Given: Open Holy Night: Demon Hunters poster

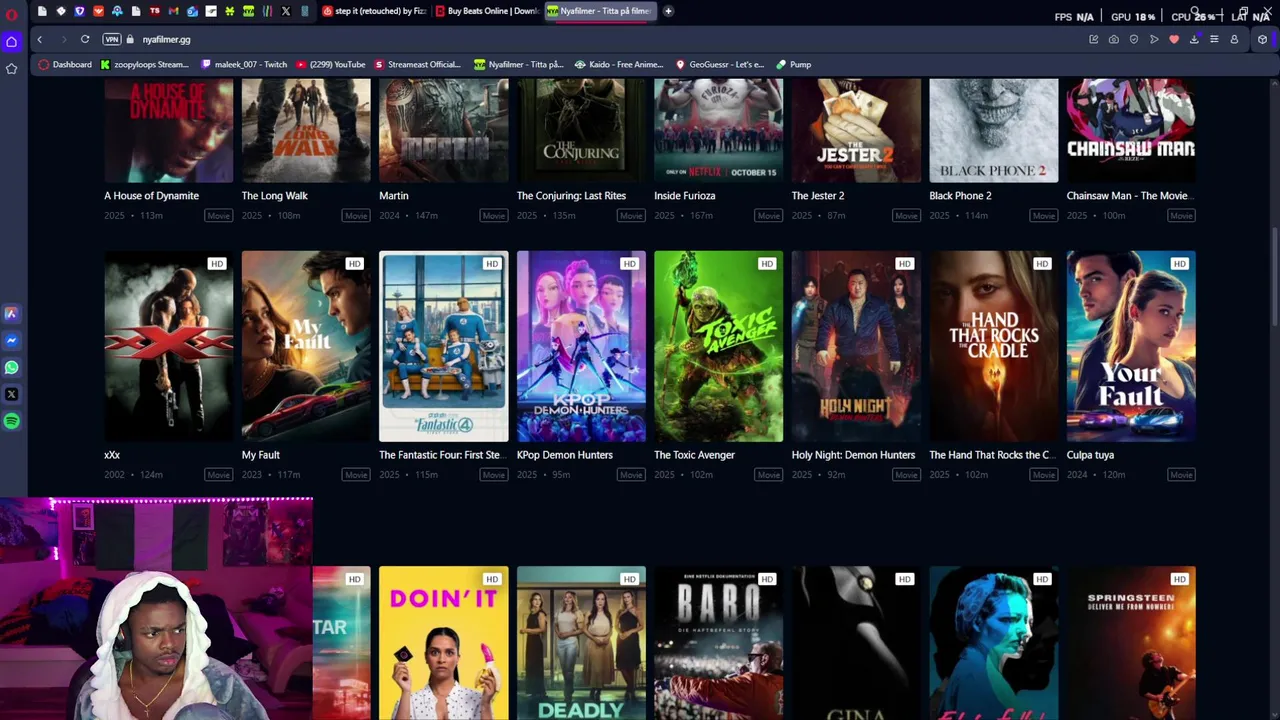Looking at the screenshot, I should click(x=856, y=346).
